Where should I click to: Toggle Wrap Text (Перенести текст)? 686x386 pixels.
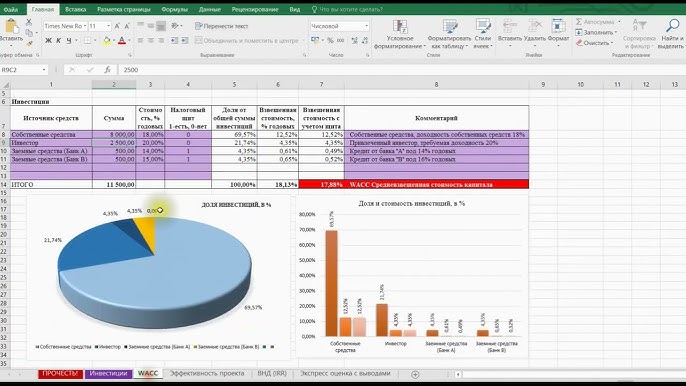[x=221, y=26]
